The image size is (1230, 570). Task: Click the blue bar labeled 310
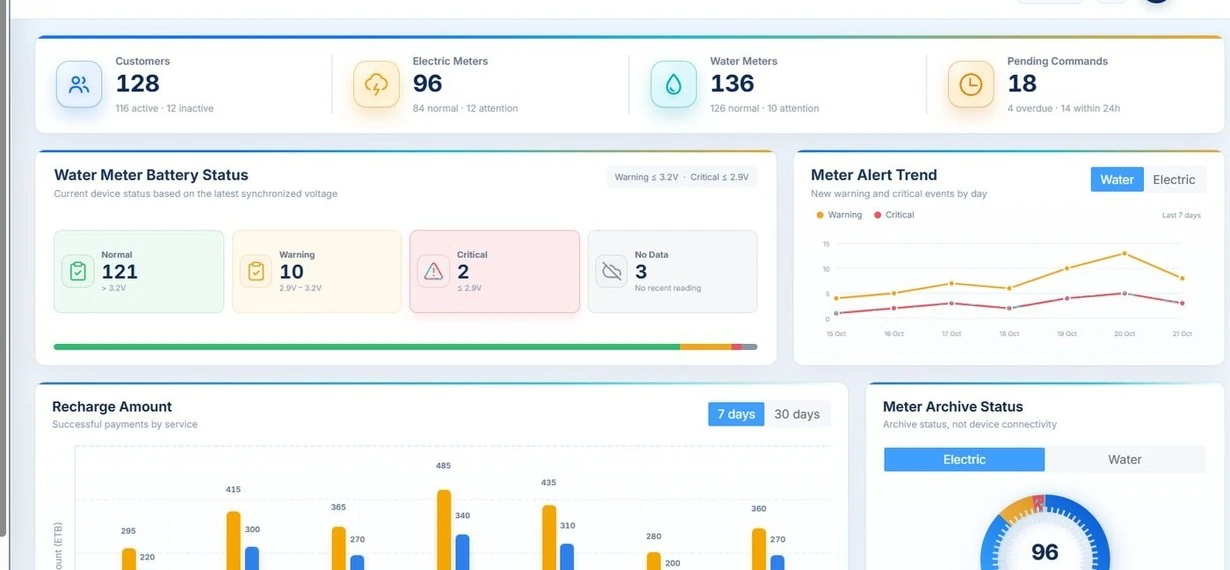(567, 557)
